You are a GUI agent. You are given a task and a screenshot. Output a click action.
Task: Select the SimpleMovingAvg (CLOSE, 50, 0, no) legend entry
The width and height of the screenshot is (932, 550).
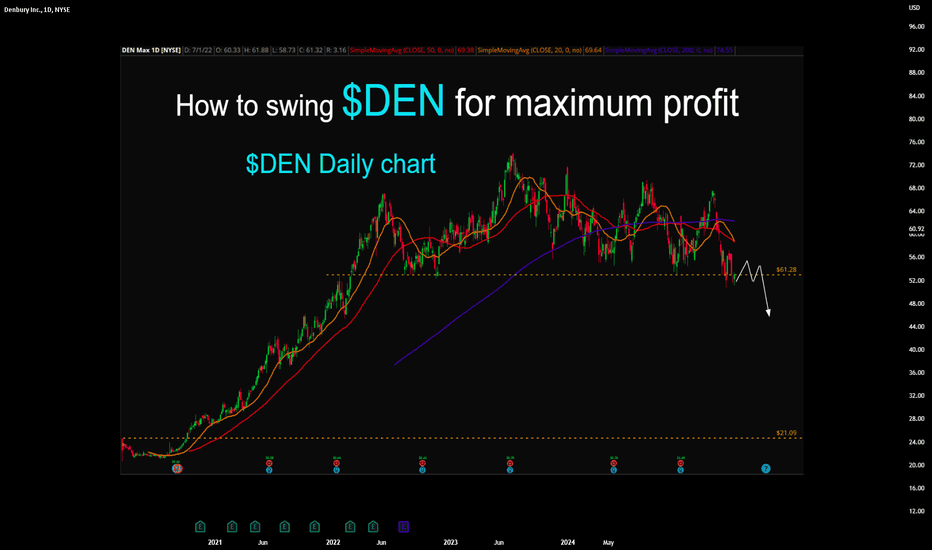[402, 50]
